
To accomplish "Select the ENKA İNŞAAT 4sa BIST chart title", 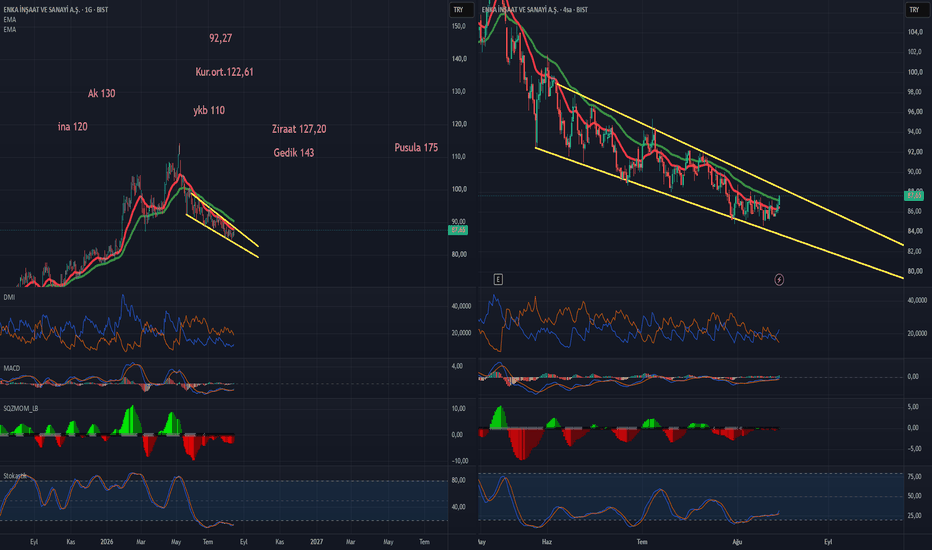I will coord(534,10).
